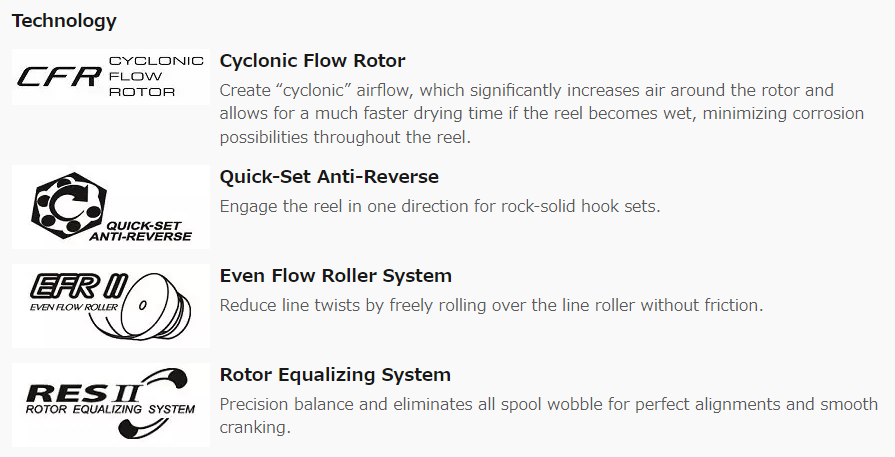Click the Quick-Set Anti-Reverse hexagon bearing icon
The width and height of the screenshot is (895, 457).
pyautogui.click(x=70, y=203)
